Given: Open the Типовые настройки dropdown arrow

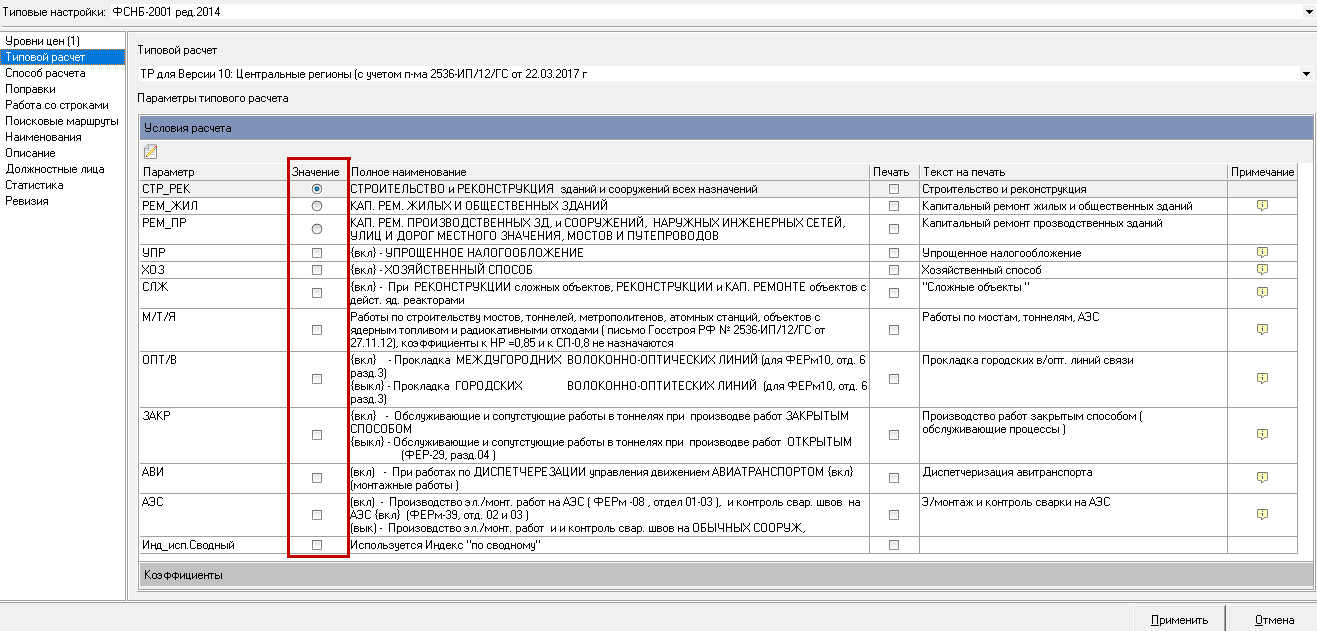Looking at the screenshot, I should [x=1308, y=11].
